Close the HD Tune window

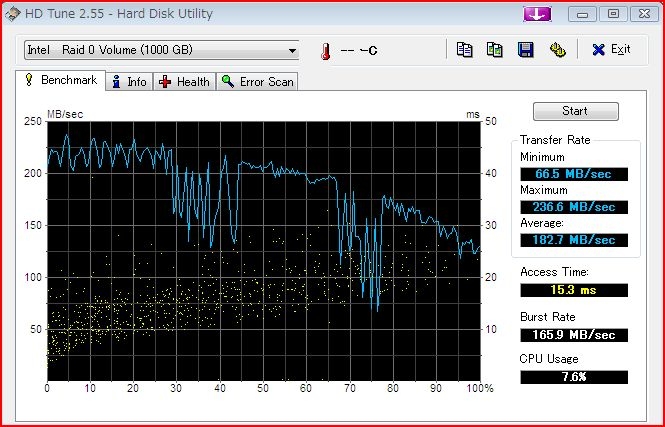(x=644, y=14)
